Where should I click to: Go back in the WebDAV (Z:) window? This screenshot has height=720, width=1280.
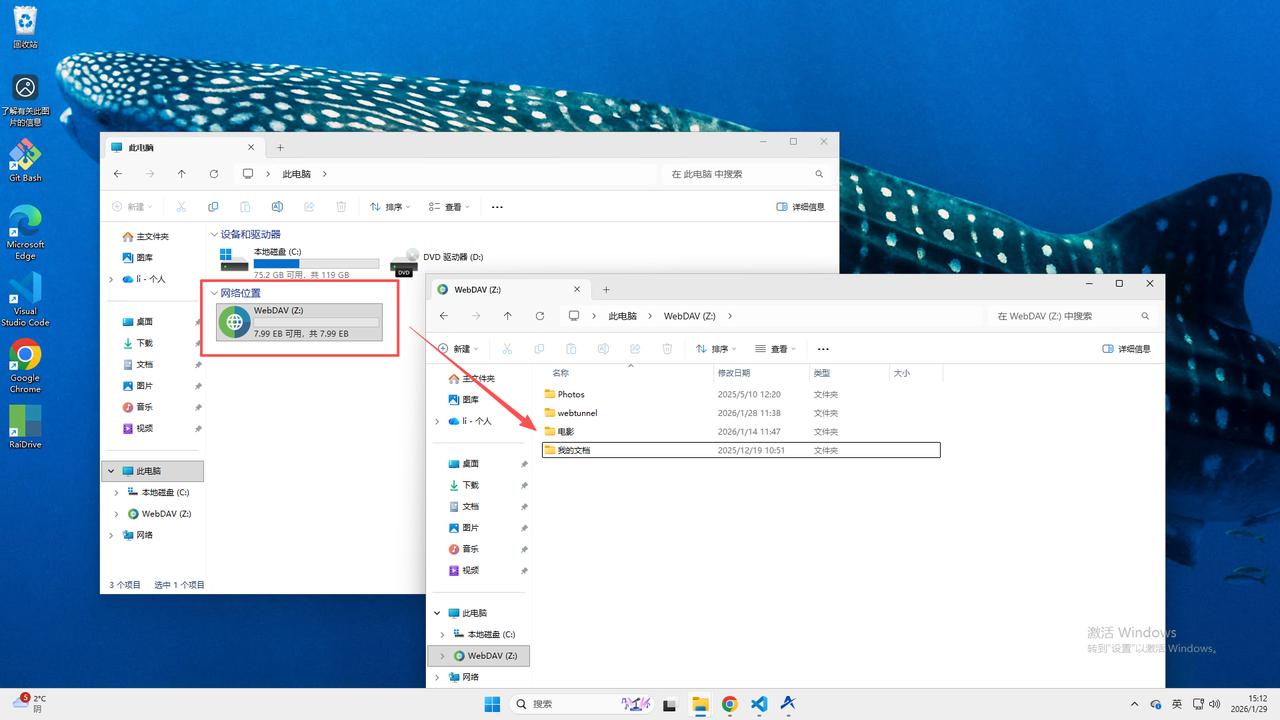[444, 316]
